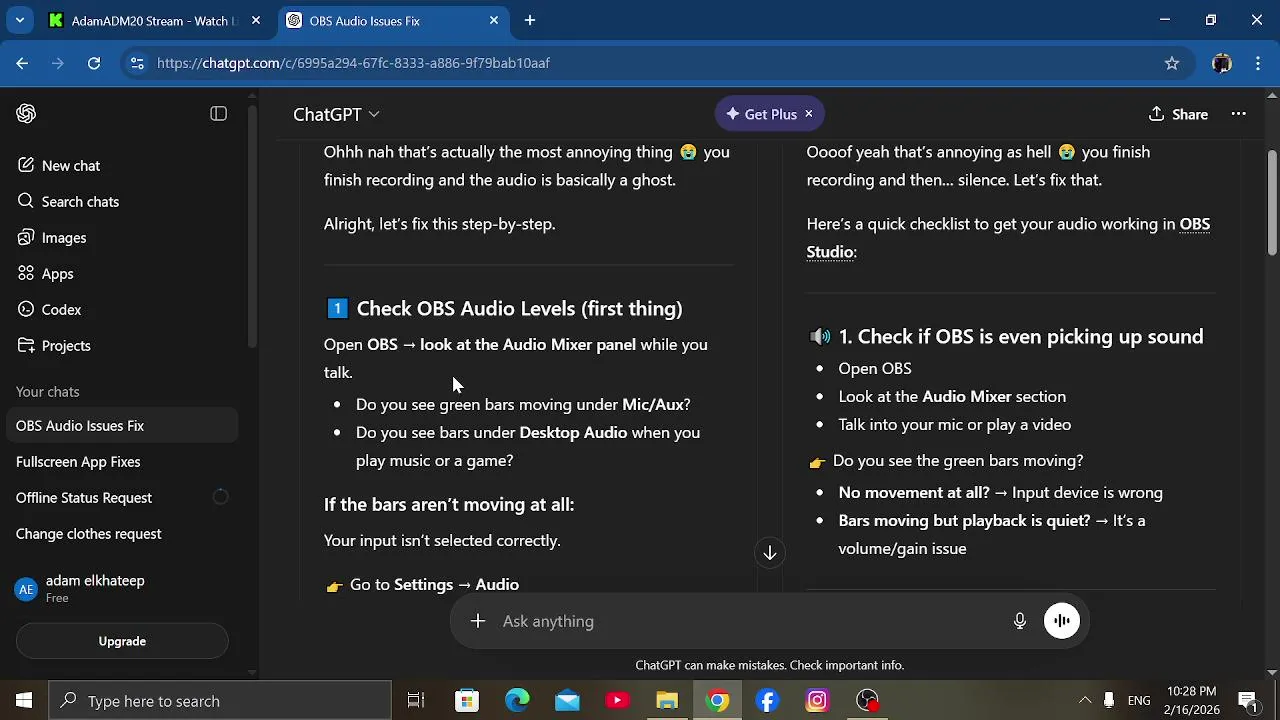This screenshot has width=1280, height=720.
Task: Open the Windows Start menu
Action: tap(24, 701)
